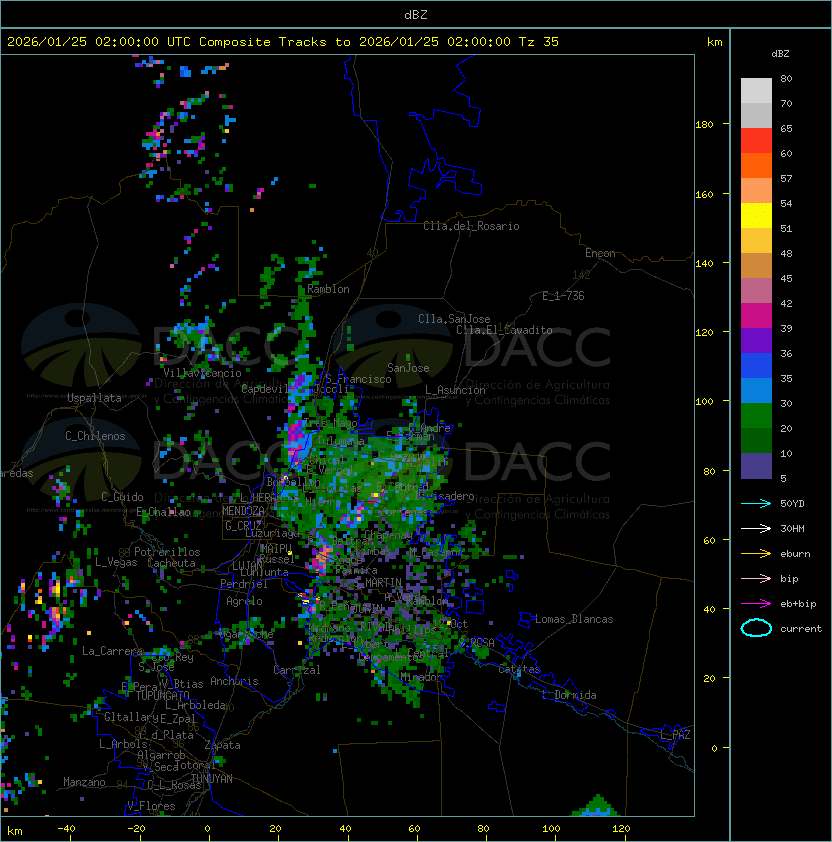Click the 'Catitas' map label
832x842 pixels.
(519, 670)
